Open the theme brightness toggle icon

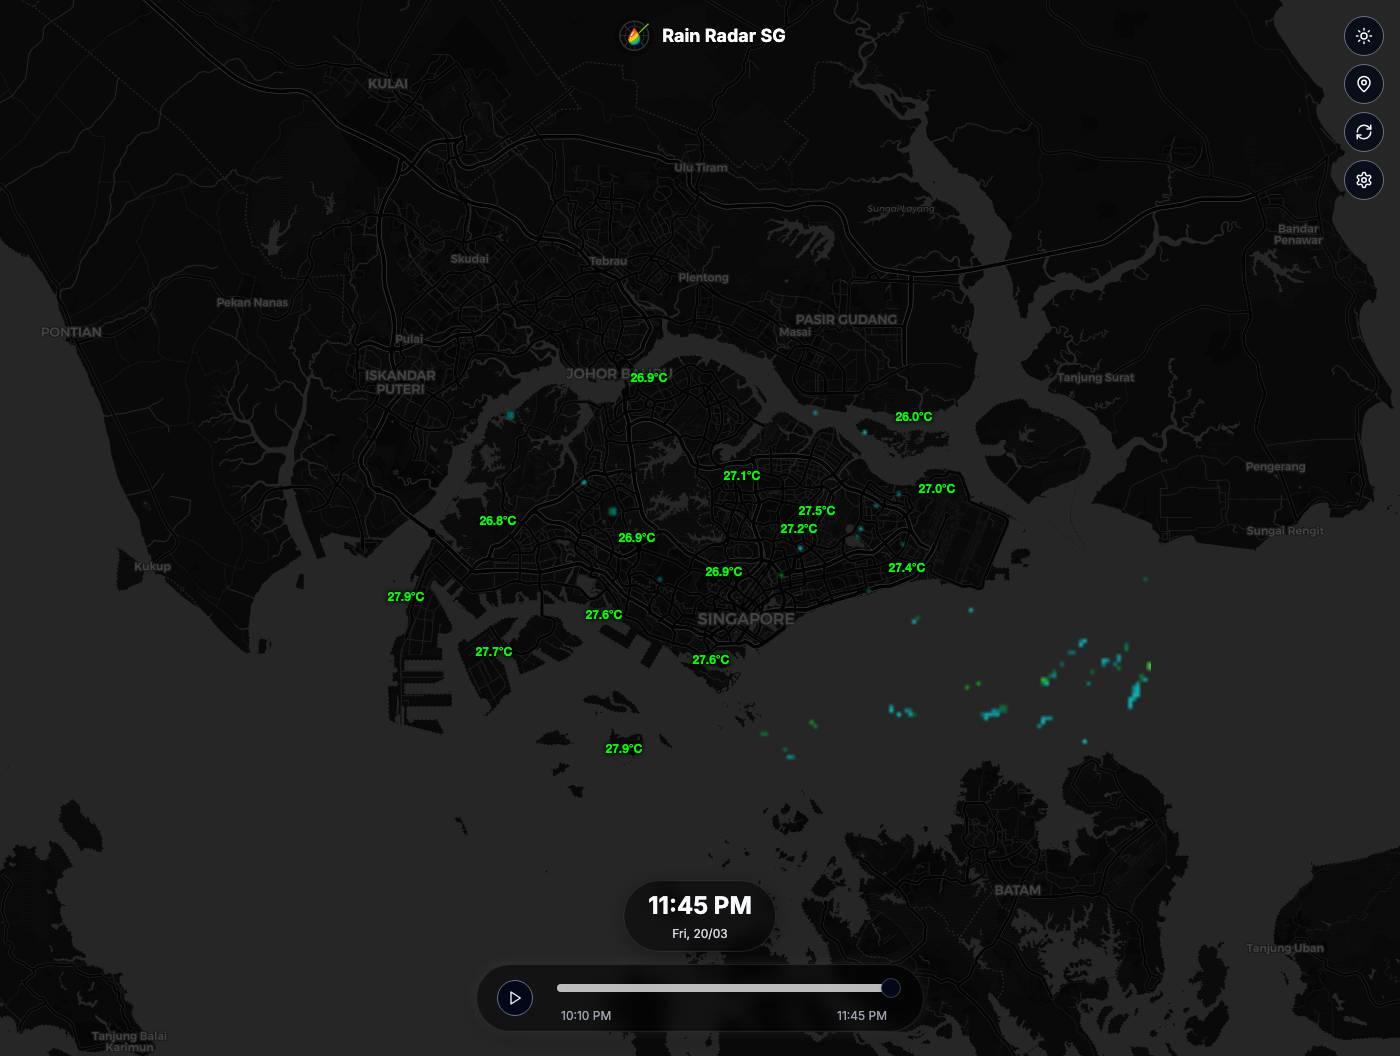pos(1364,36)
